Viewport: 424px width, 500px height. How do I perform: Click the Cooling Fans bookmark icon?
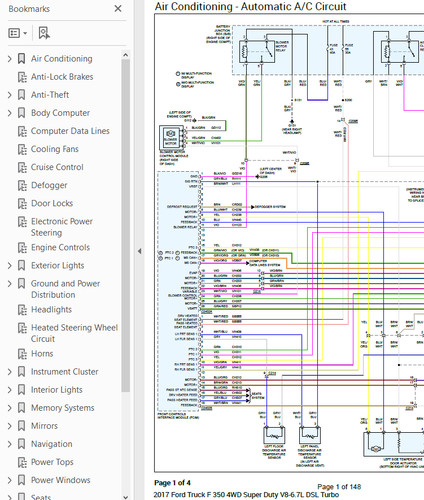(22, 149)
